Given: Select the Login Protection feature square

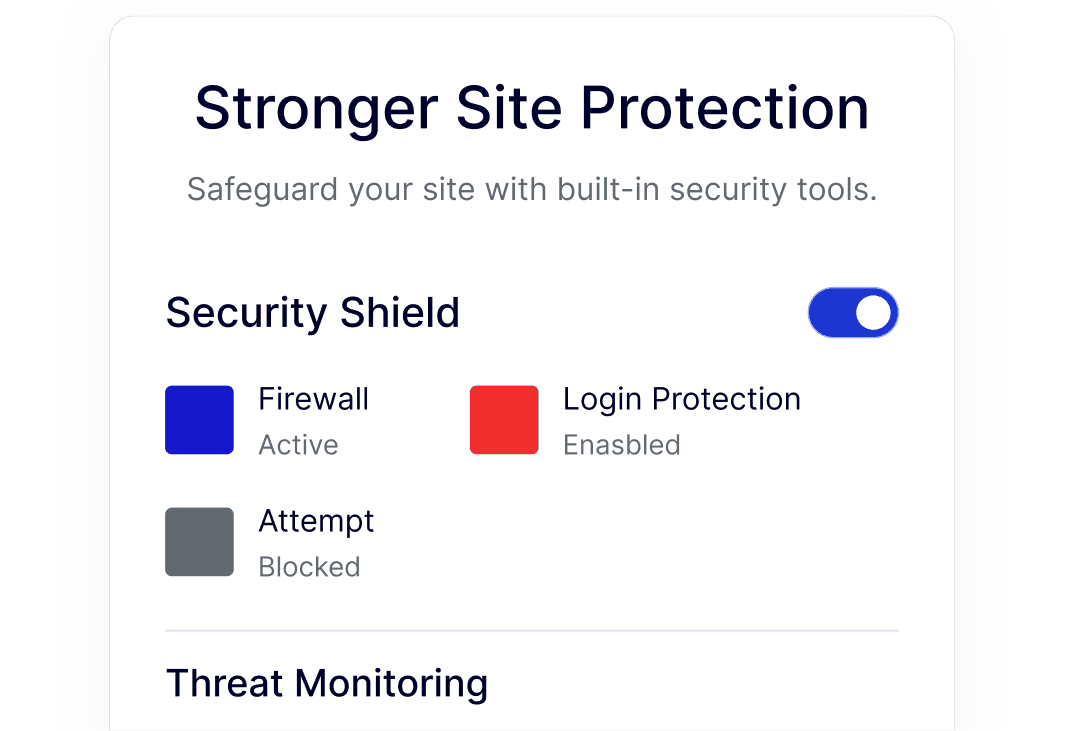Looking at the screenshot, I should click(x=502, y=419).
